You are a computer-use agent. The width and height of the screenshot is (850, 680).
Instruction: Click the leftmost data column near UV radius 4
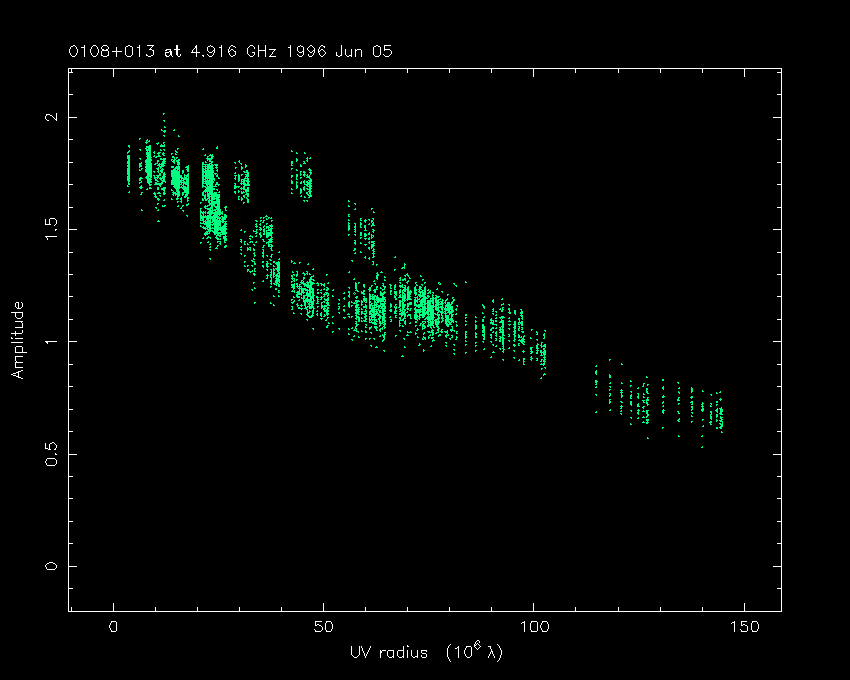point(128,166)
